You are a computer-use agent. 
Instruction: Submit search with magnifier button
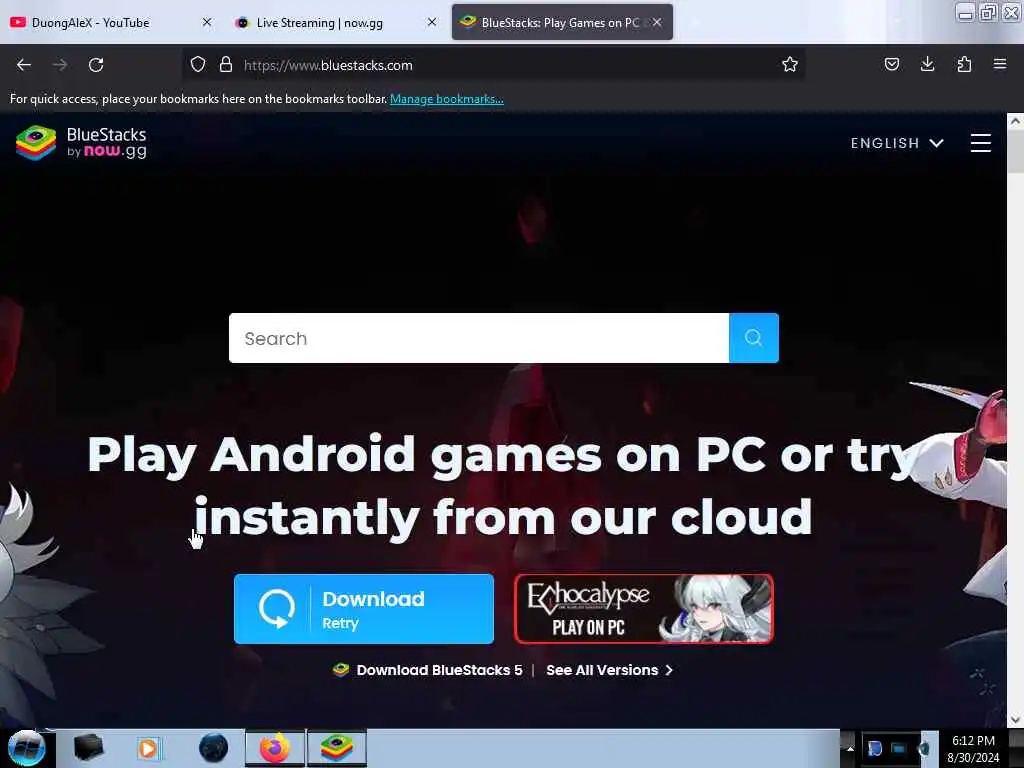coord(754,338)
